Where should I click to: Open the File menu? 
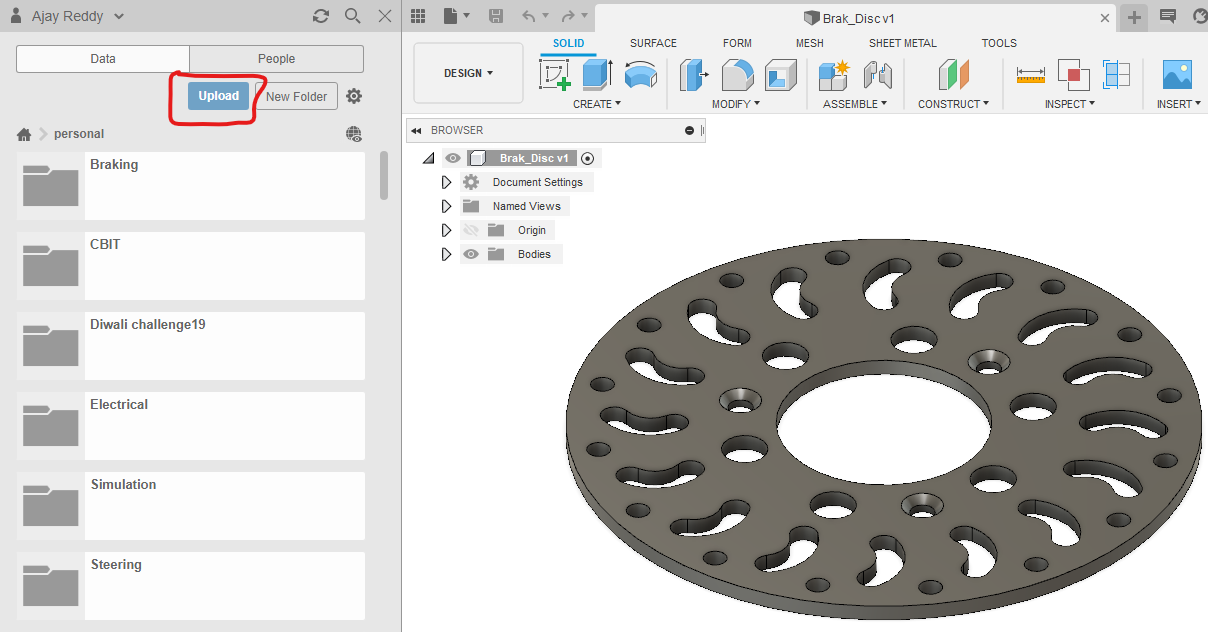click(x=456, y=16)
